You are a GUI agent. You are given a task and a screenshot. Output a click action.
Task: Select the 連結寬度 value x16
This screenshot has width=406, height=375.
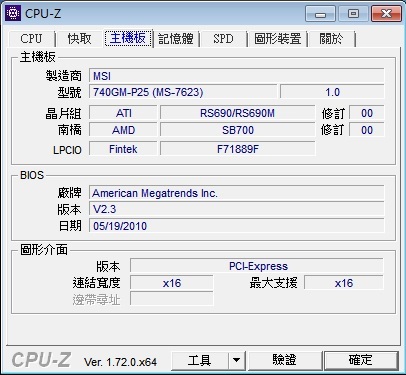[171, 283]
